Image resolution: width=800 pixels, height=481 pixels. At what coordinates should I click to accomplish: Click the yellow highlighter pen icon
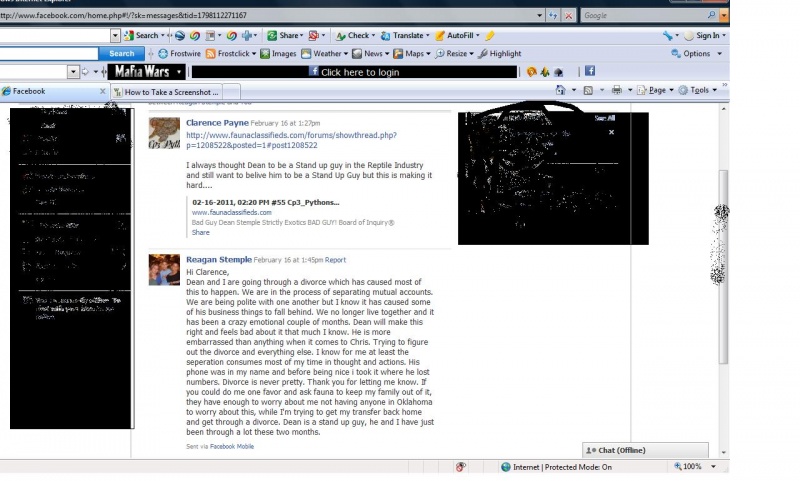(x=490, y=35)
